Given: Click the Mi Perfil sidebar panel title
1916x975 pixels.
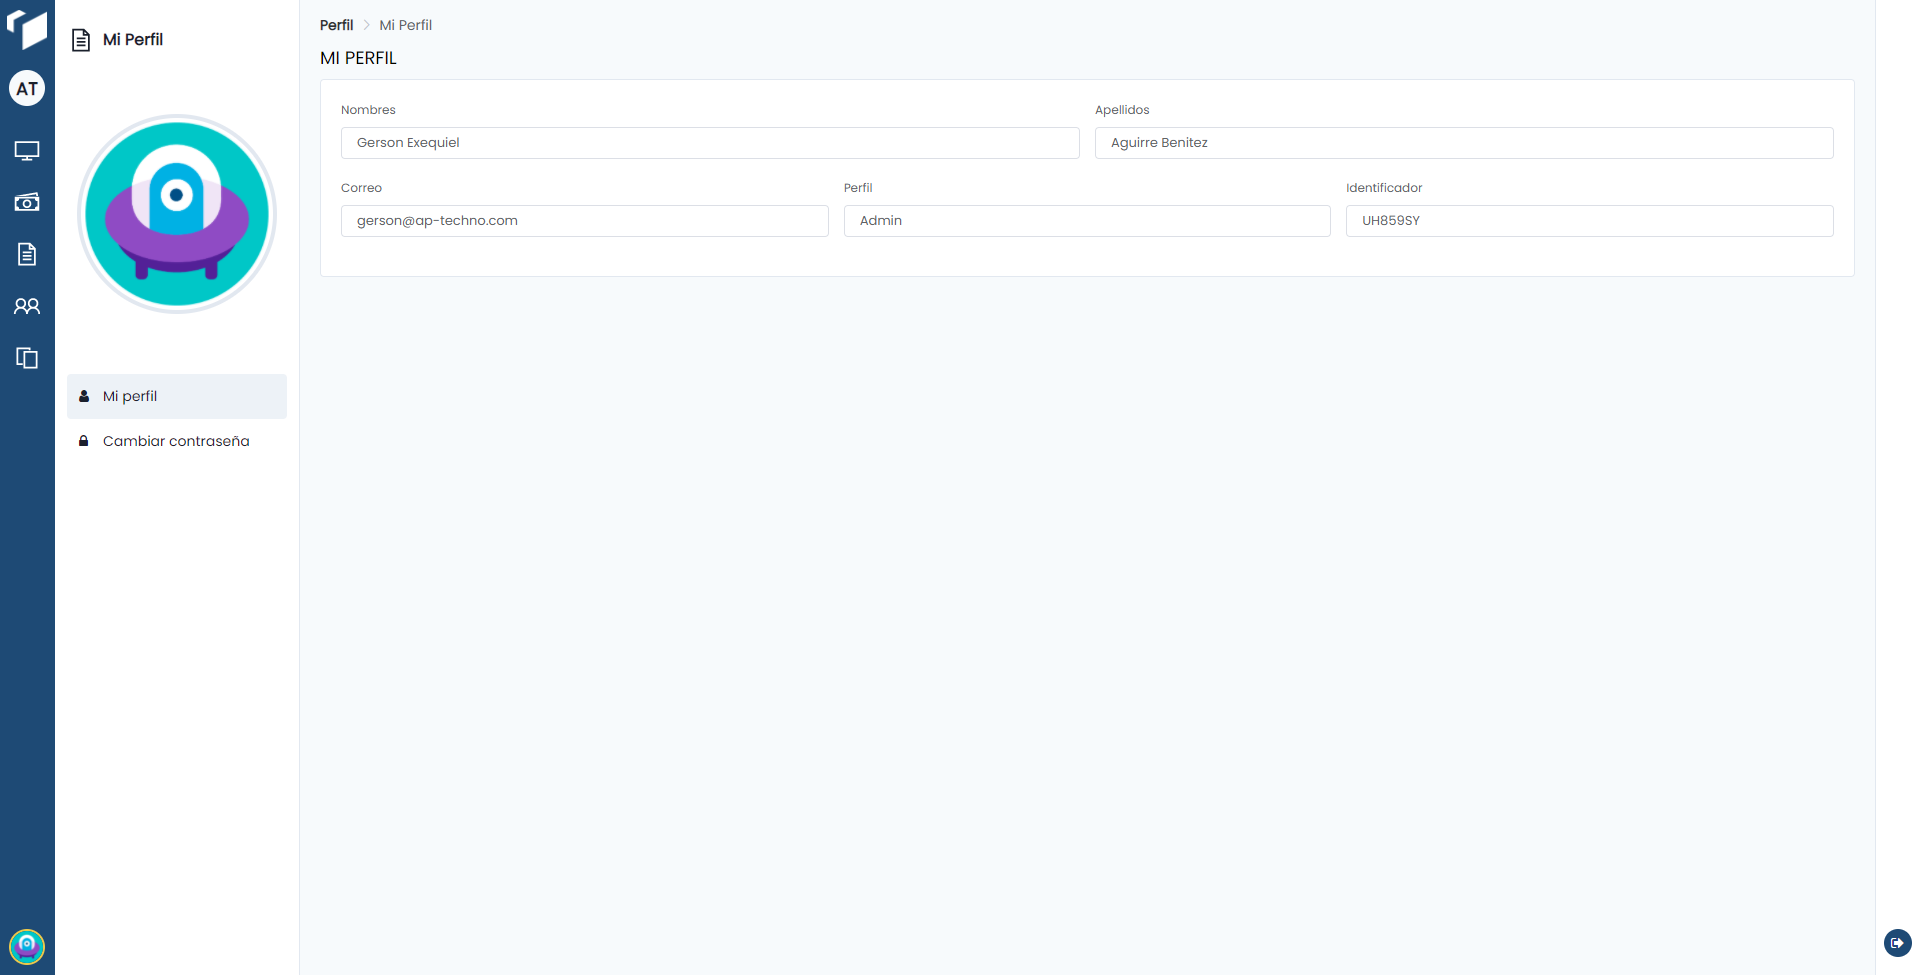Looking at the screenshot, I should point(133,40).
